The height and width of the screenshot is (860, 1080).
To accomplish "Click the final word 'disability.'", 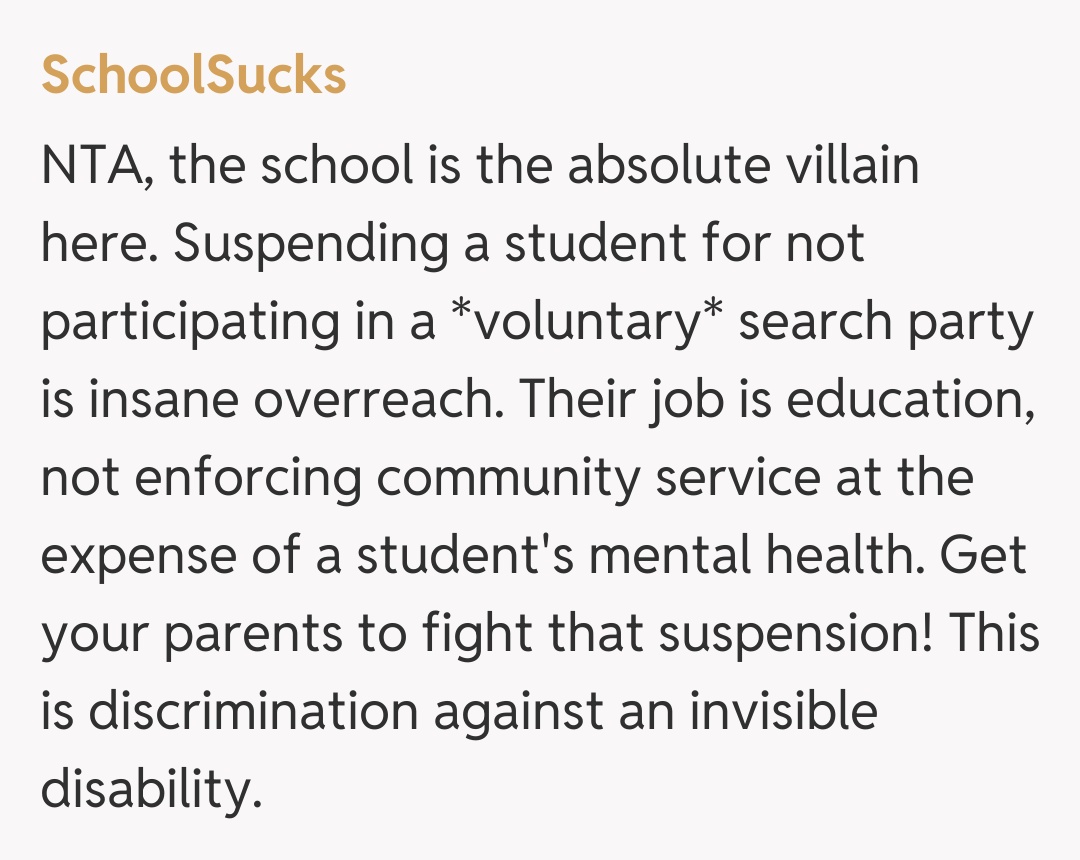I will tap(150, 790).
